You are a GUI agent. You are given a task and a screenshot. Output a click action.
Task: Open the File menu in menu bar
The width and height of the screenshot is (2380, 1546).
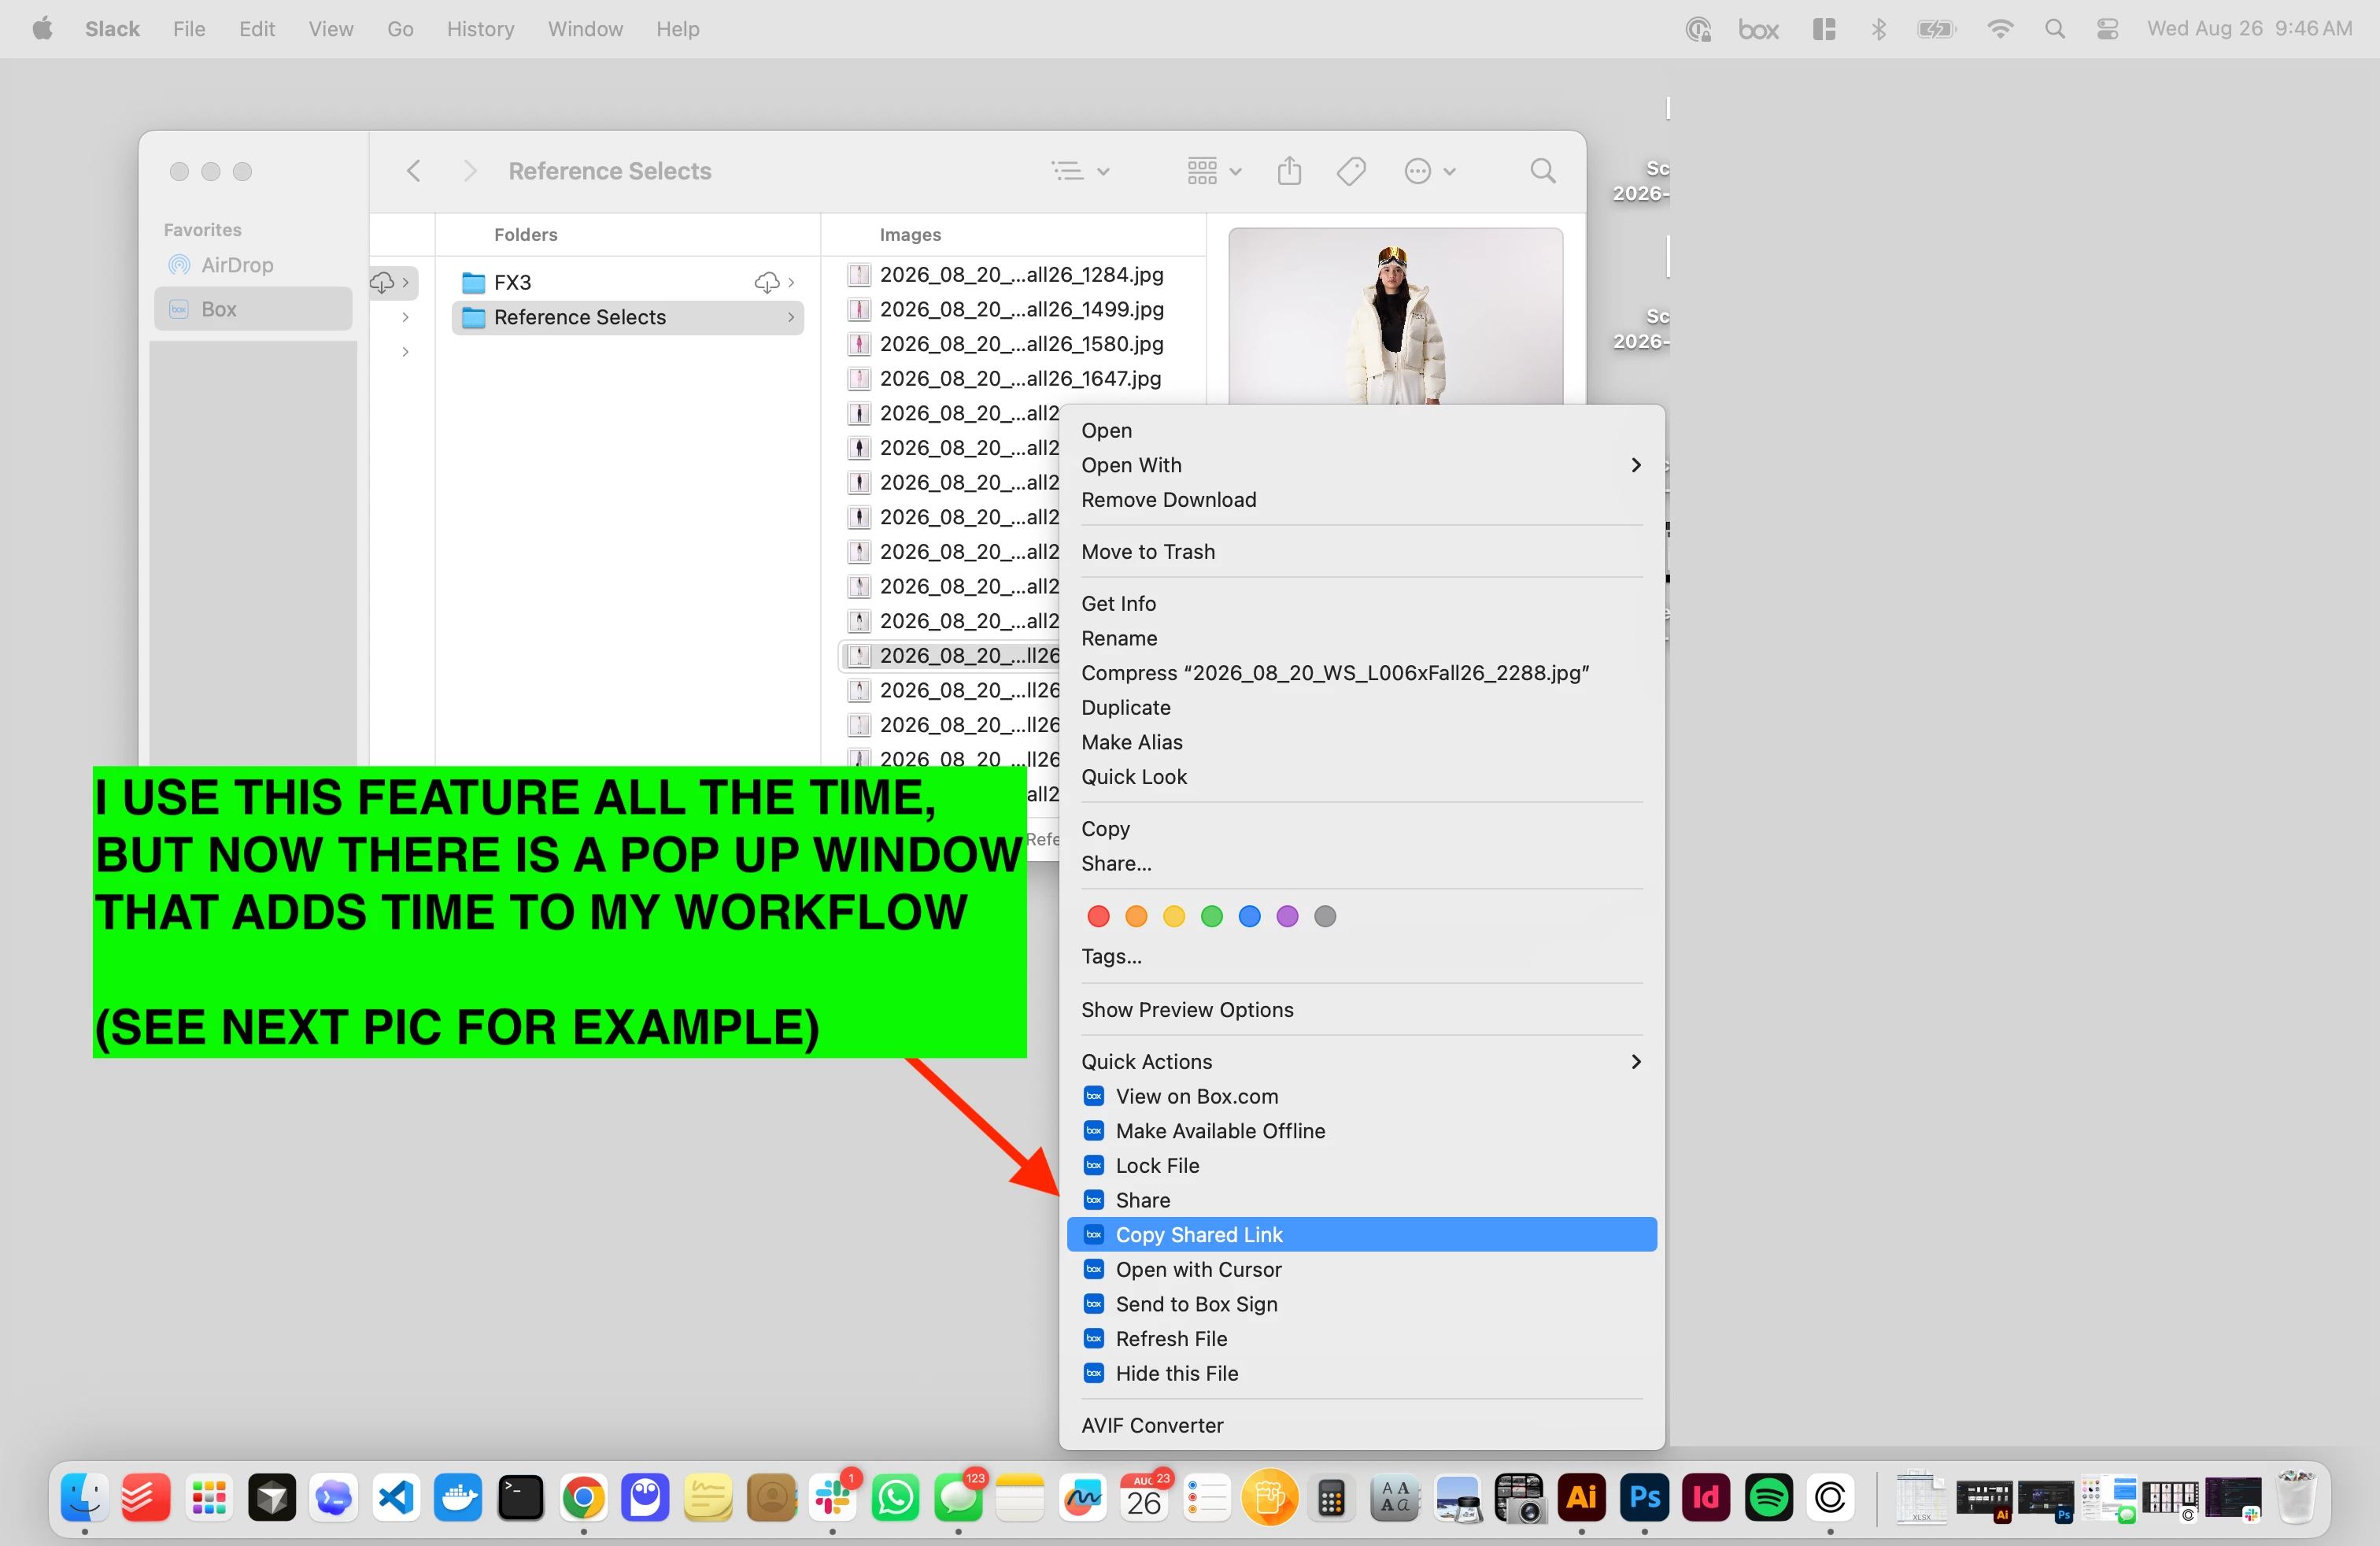[189, 29]
